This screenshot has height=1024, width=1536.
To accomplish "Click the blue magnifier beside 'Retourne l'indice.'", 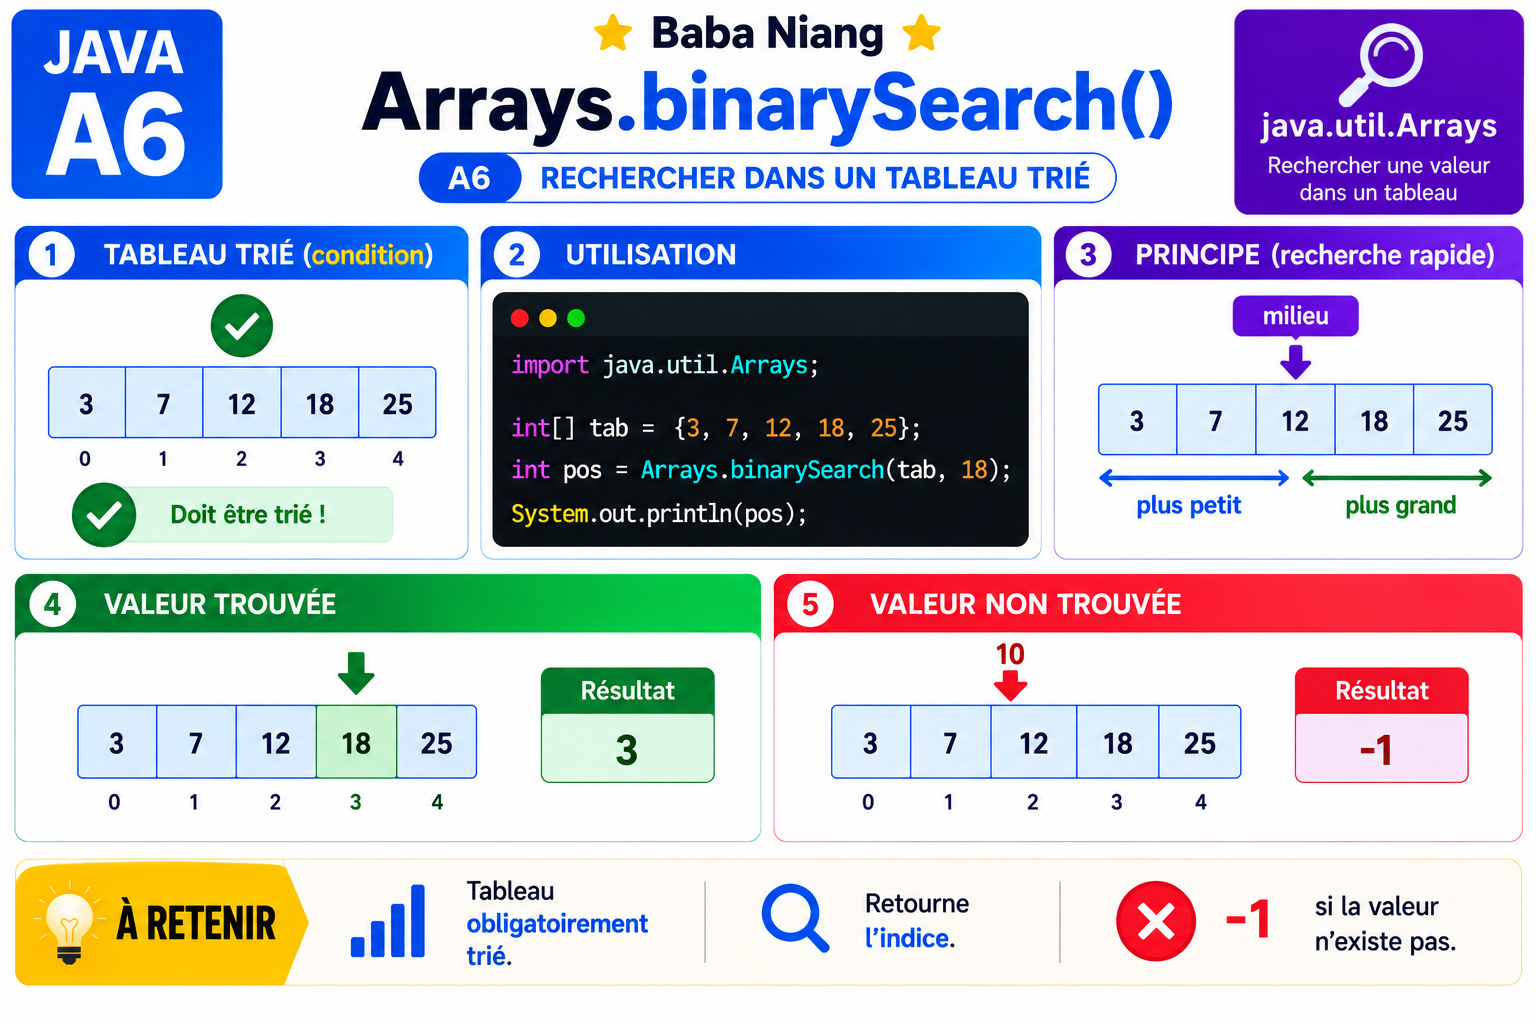I will [x=795, y=918].
